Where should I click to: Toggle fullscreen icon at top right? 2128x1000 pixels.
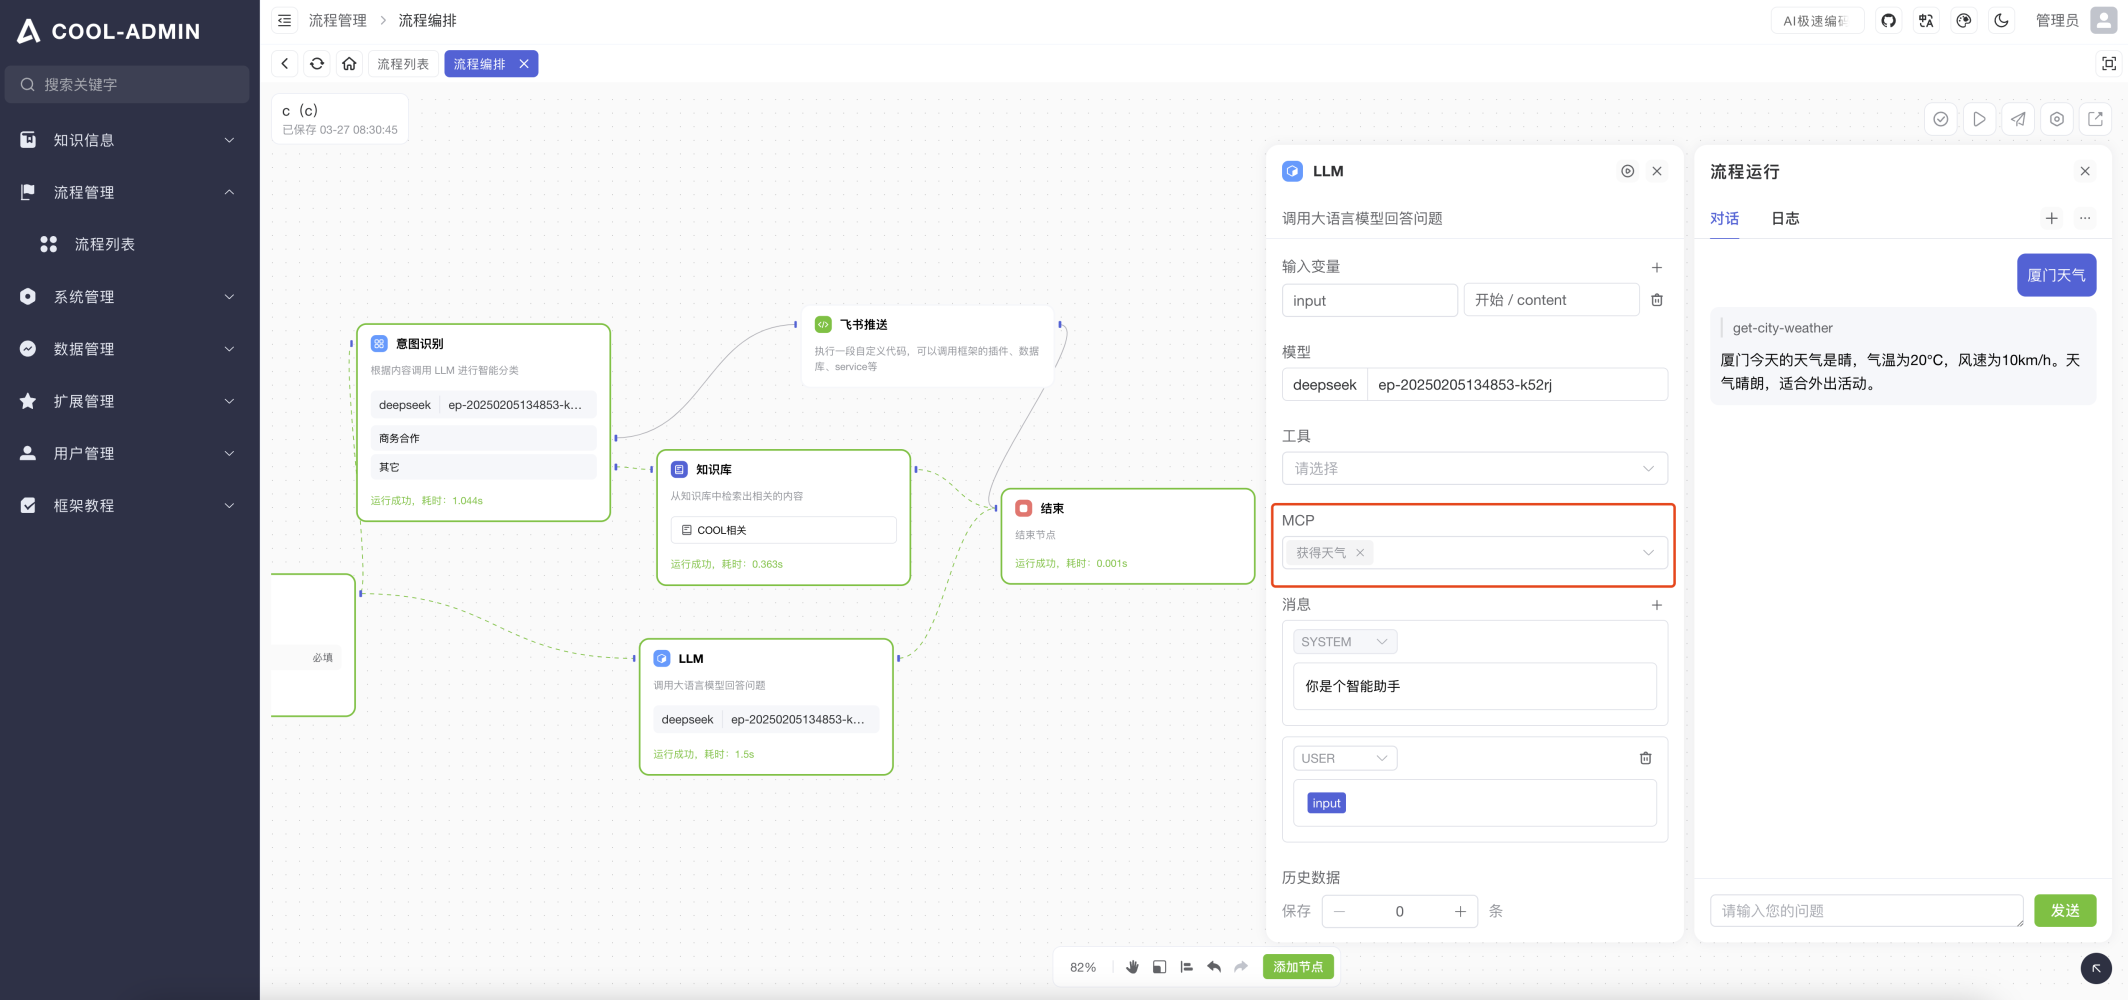click(2108, 64)
